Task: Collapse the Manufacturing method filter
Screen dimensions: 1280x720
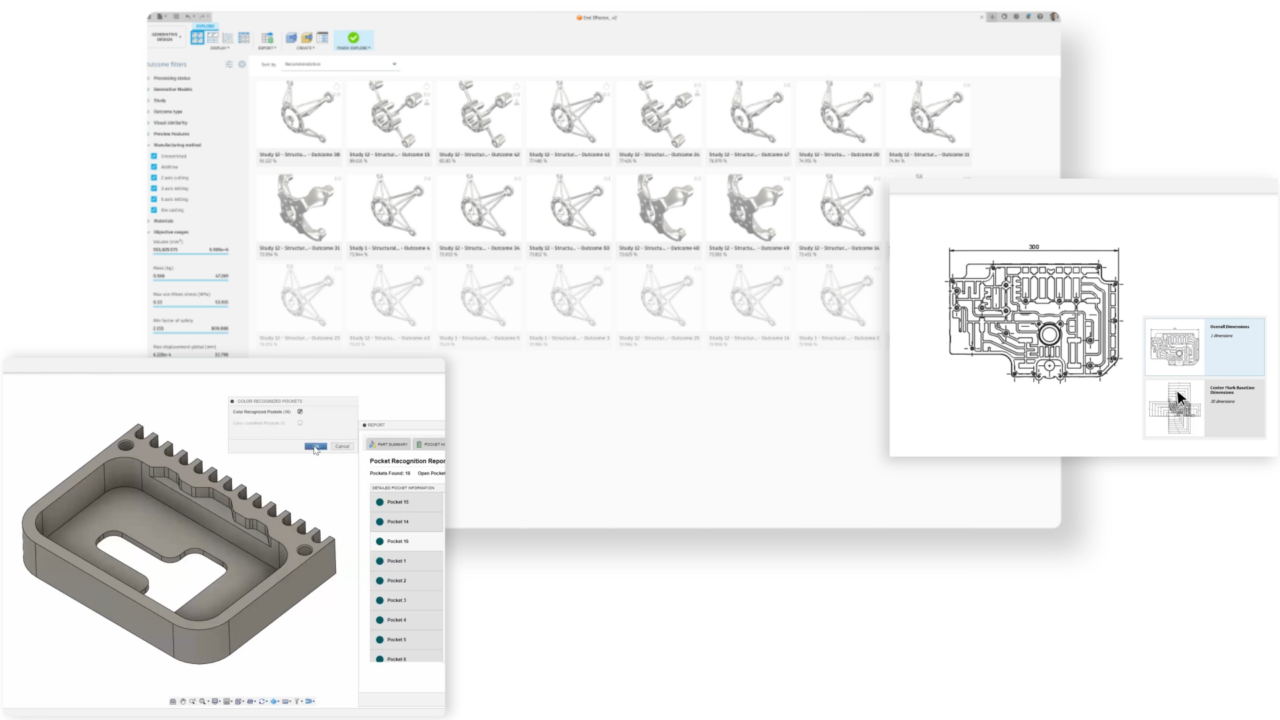Action: pyautogui.click(x=176, y=145)
